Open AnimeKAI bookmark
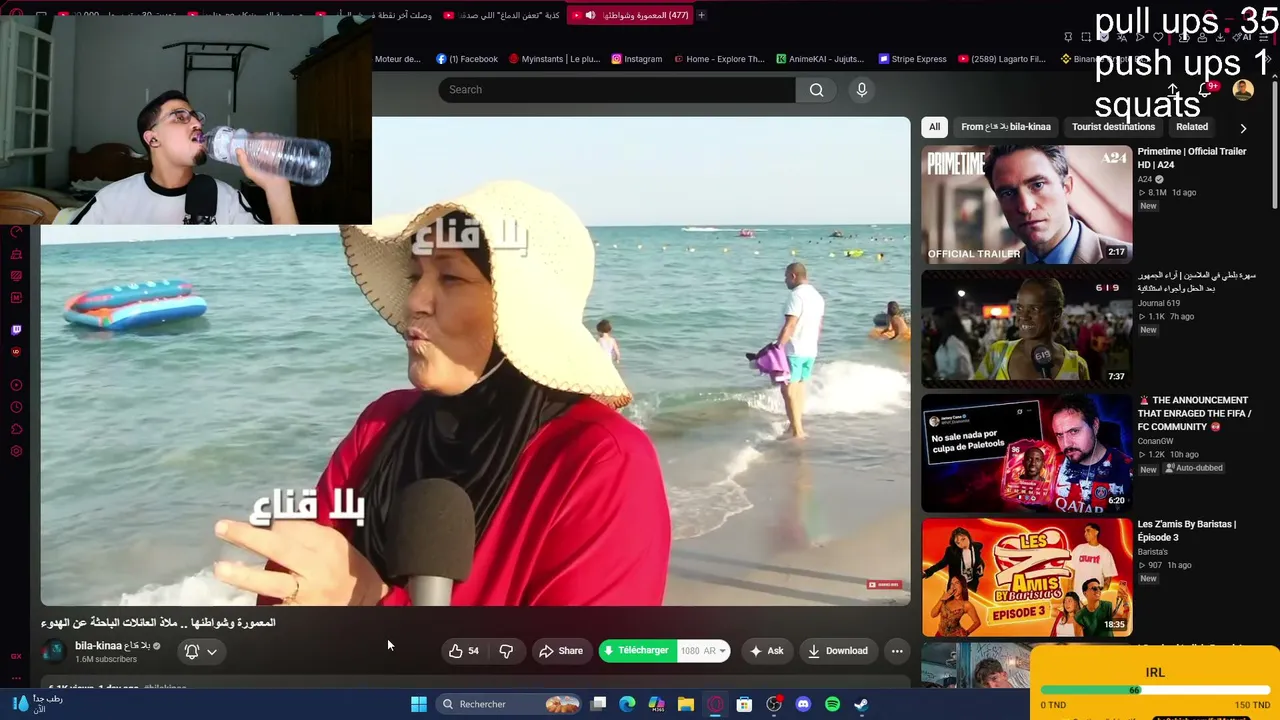The width and height of the screenshot is (1280, 720). point(819,59)
